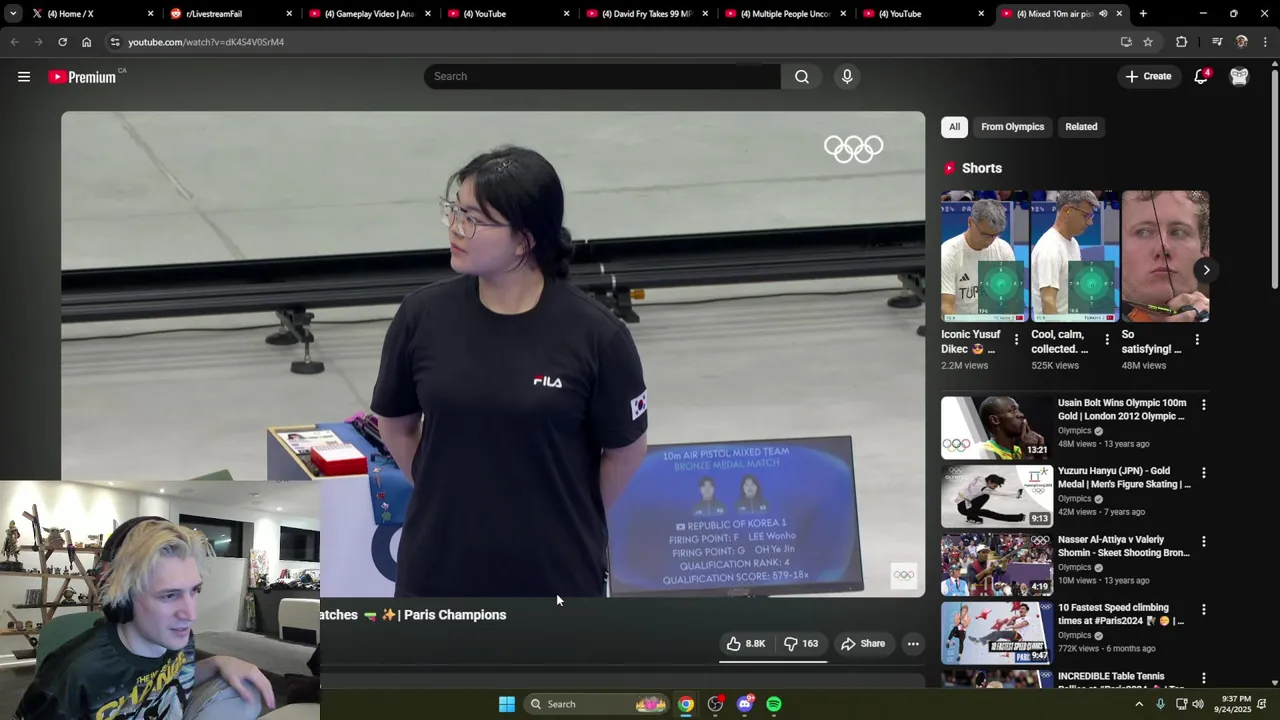Screen dimensions: 1280x720
Task: Click the Chrome address bar URL
Action: click(x=206, y=42)
